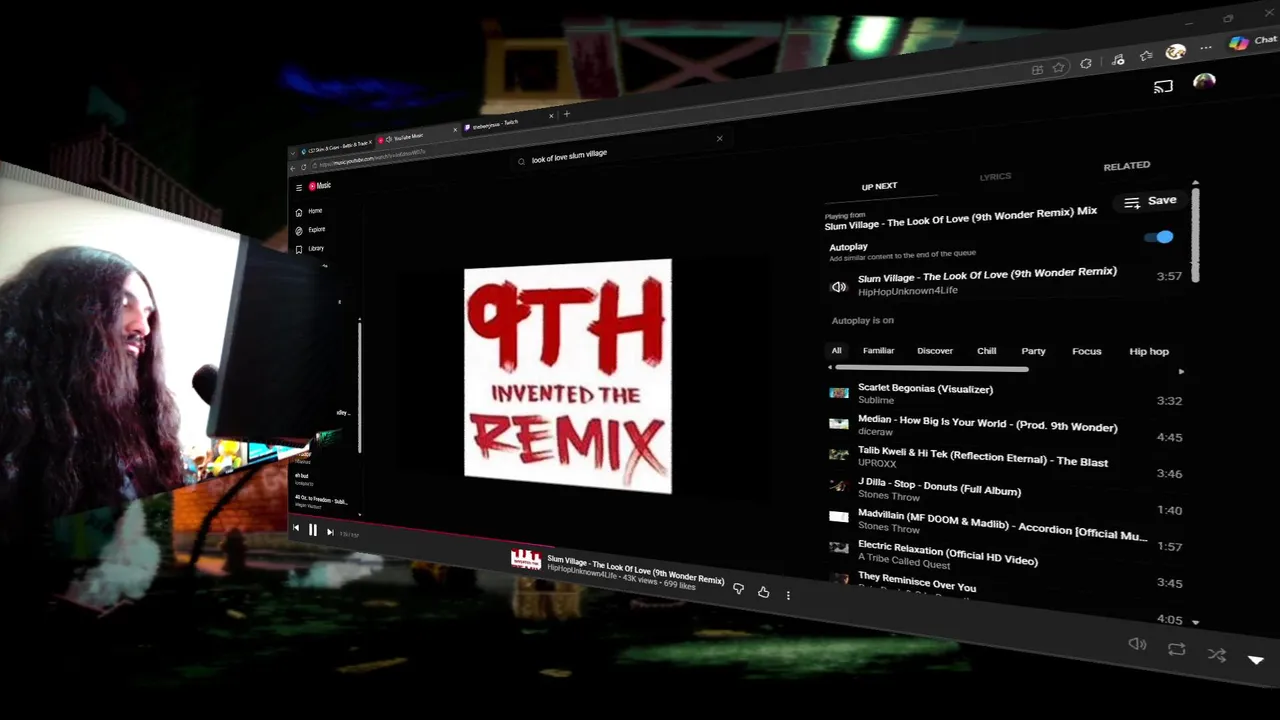The width and height of the screenshot is (1280, 720).
Task: Open the RELATED tab
Action: tap(1127, 166)
